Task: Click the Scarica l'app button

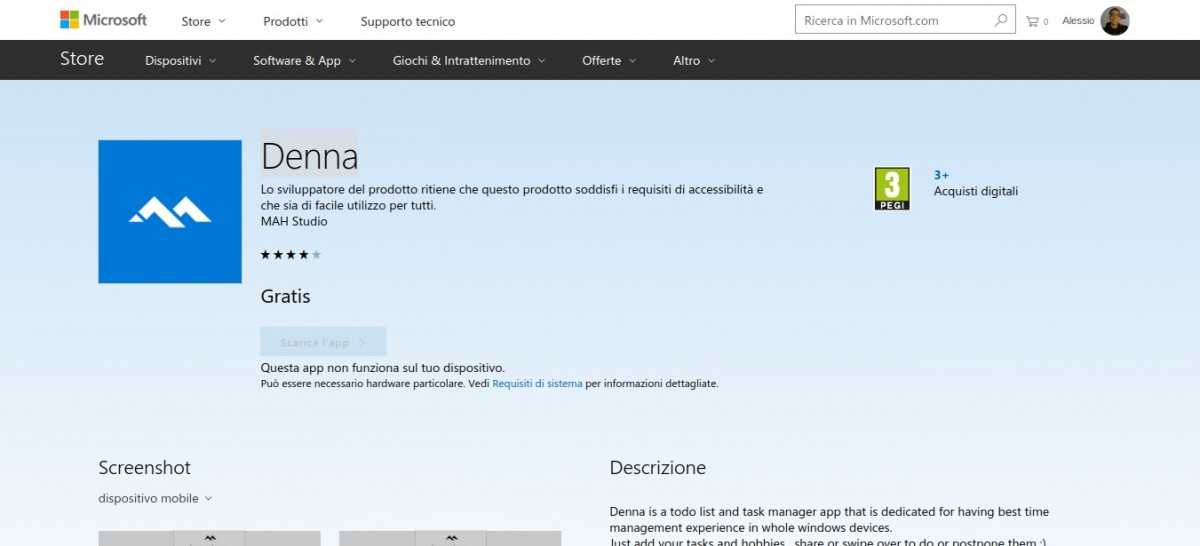Action: click(323, 342)
